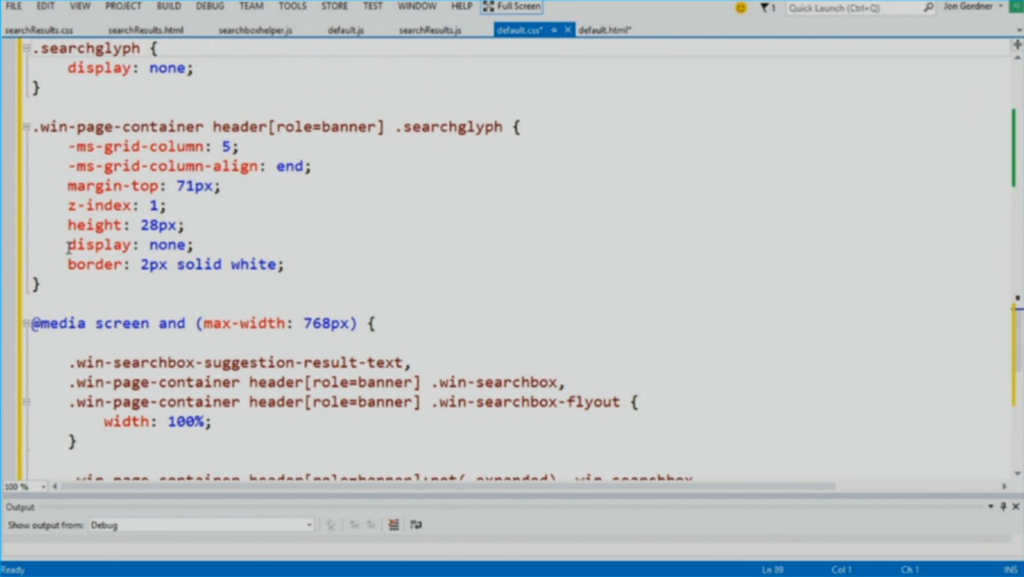This screenshot has height=577, width=1024.
Task: Open the TEAM menu
Action: click(x=251, y=7)
